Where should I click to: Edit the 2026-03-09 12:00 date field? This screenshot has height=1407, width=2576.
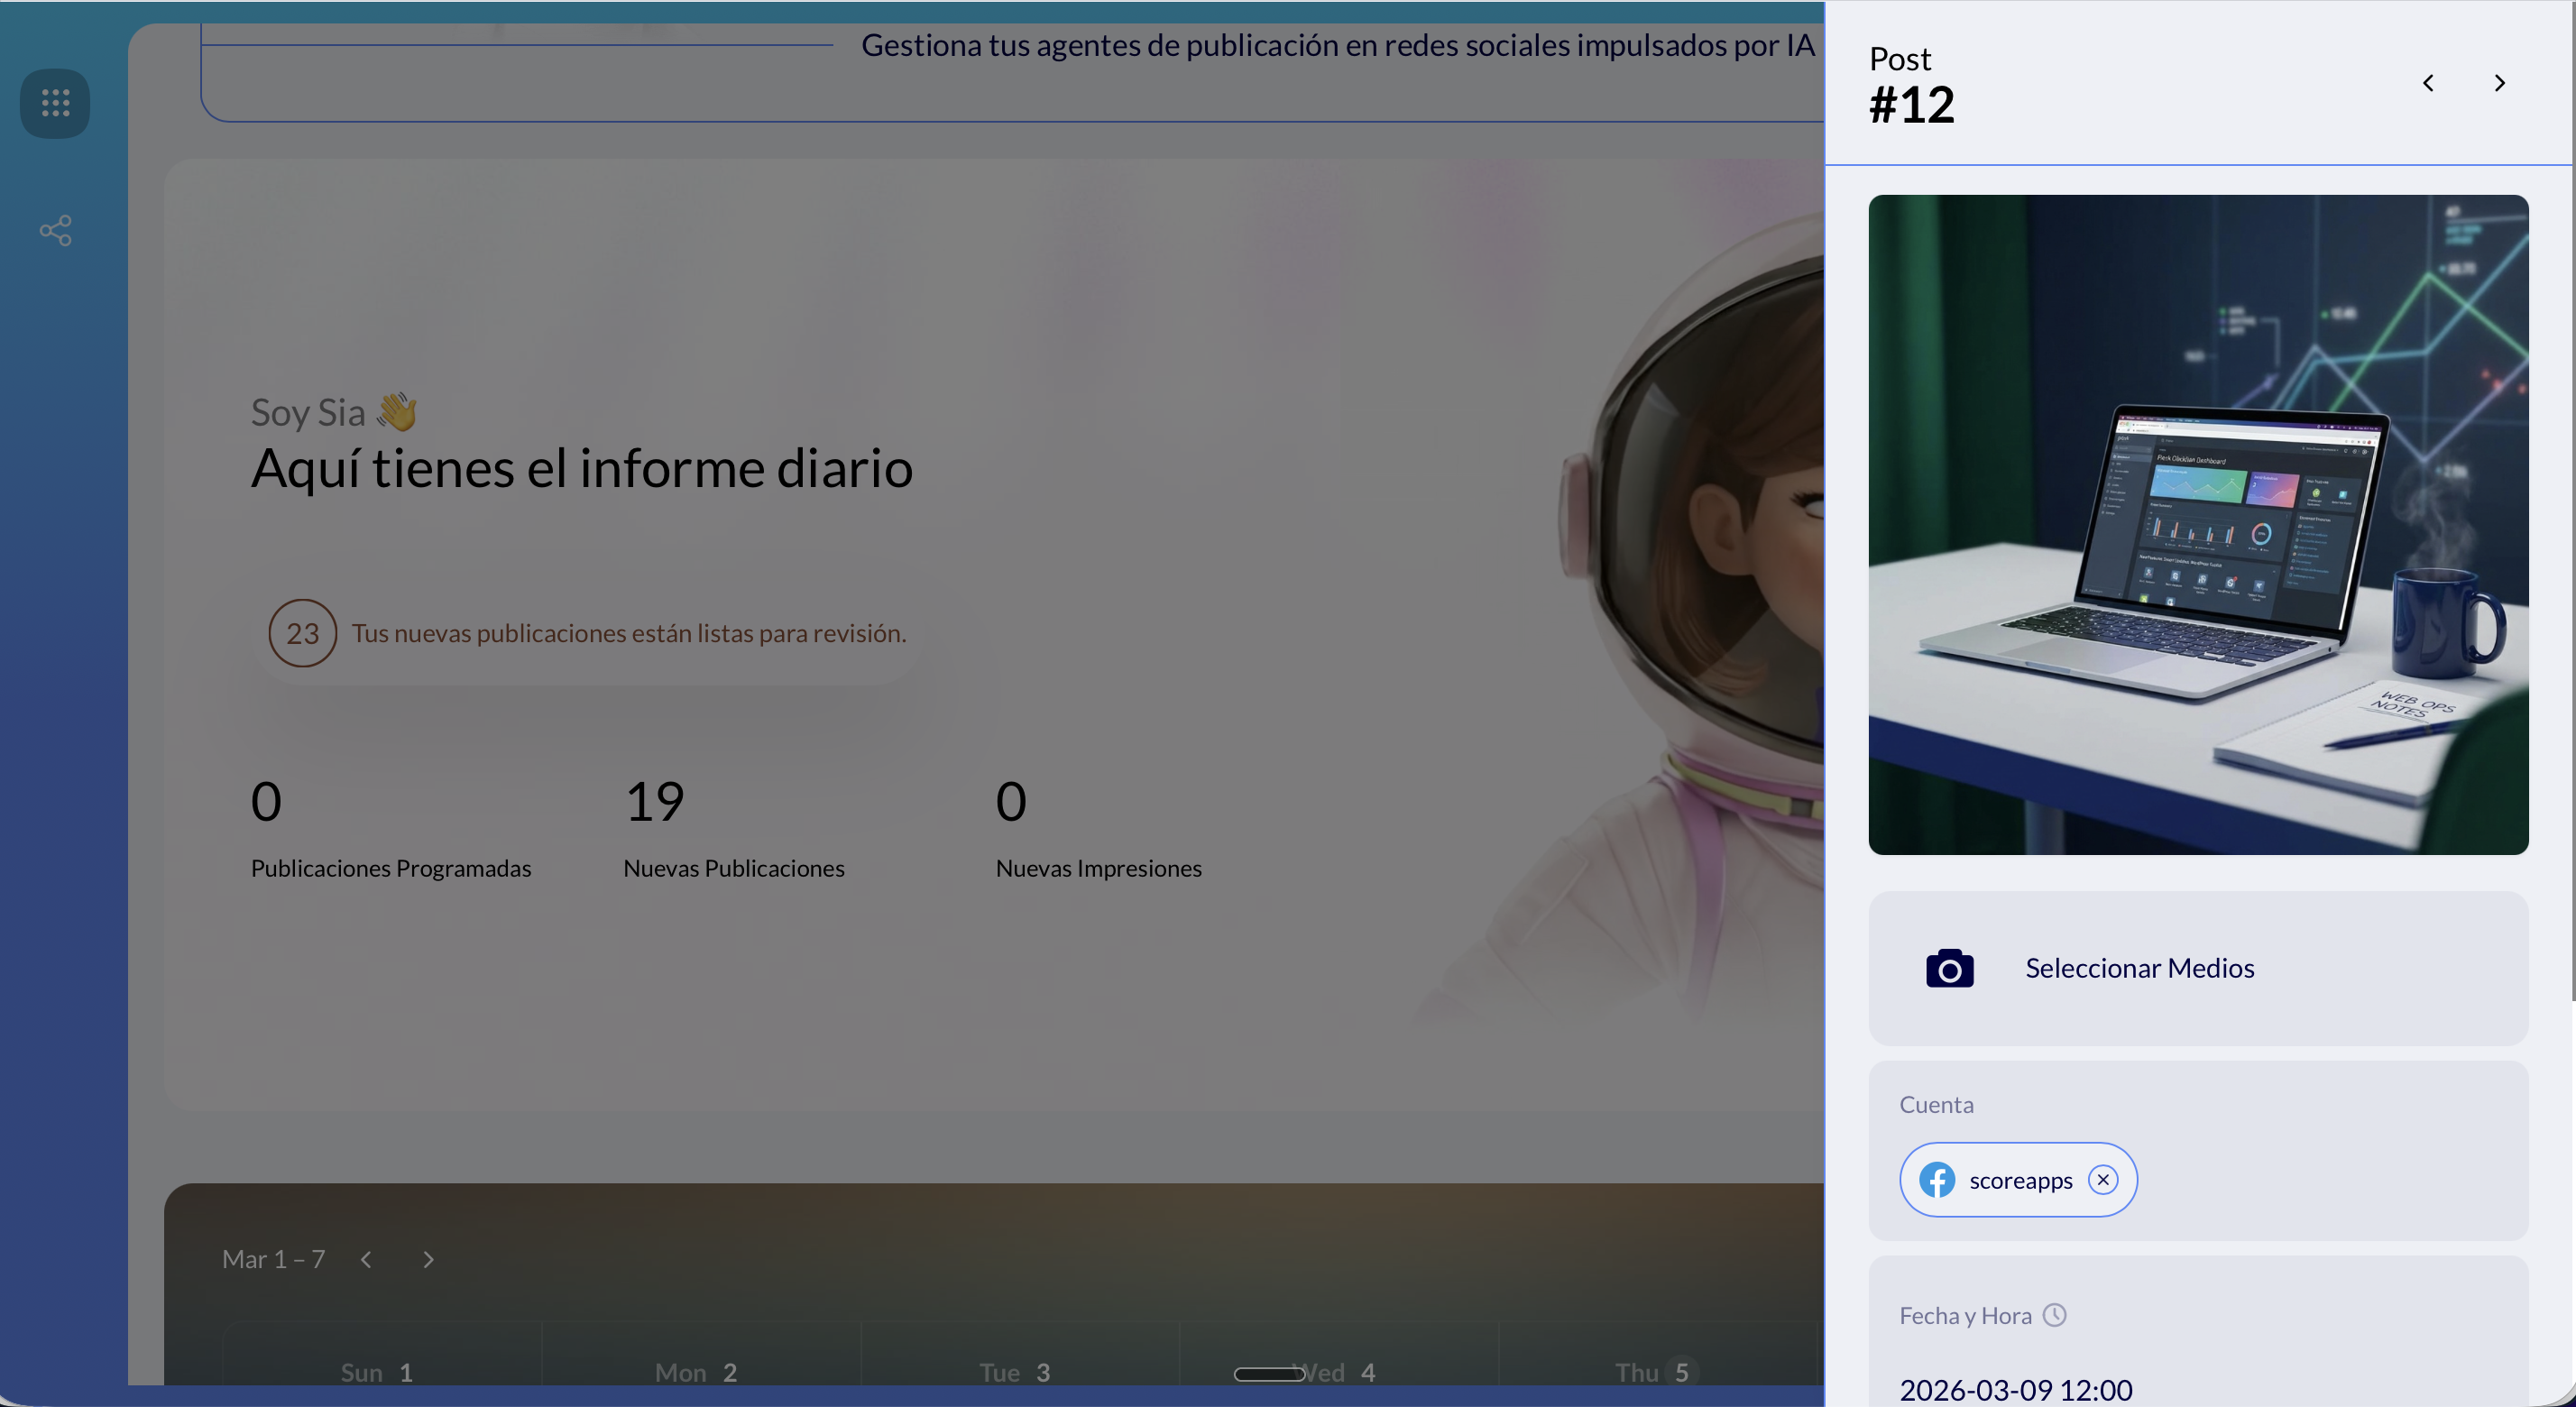[x=2015, y=1389]
